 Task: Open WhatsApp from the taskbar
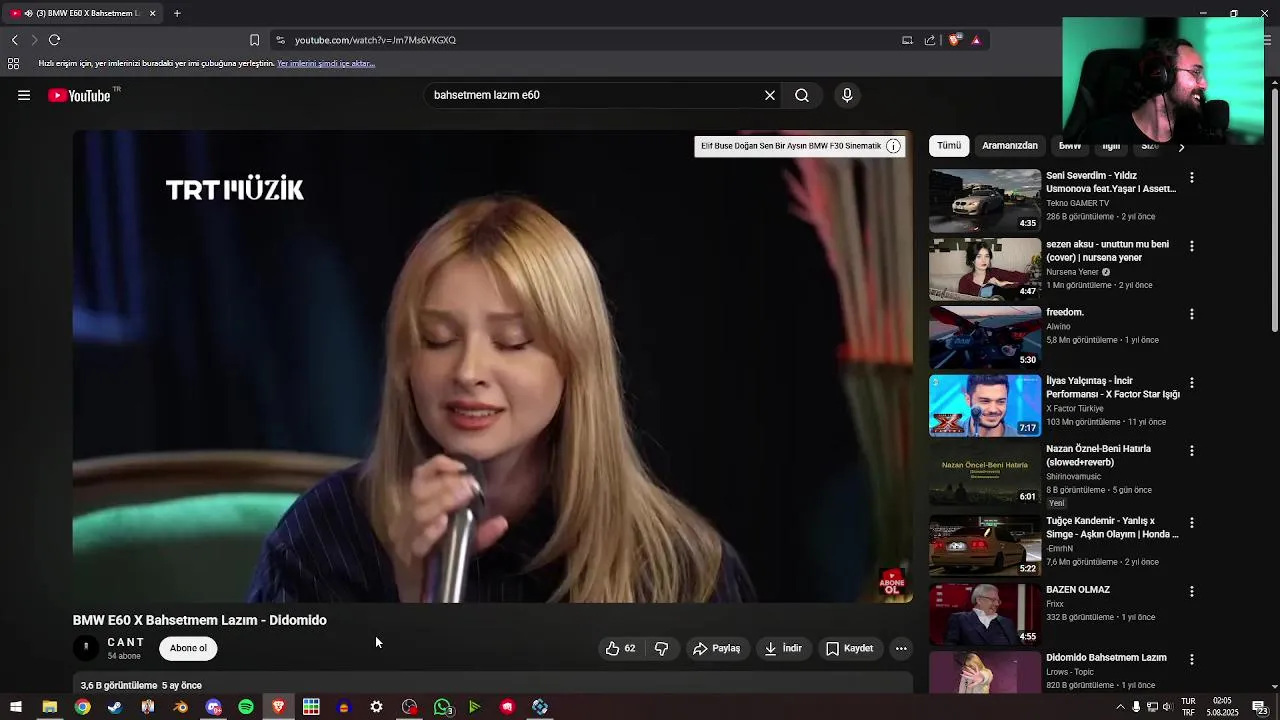click(x=442, y=707)
